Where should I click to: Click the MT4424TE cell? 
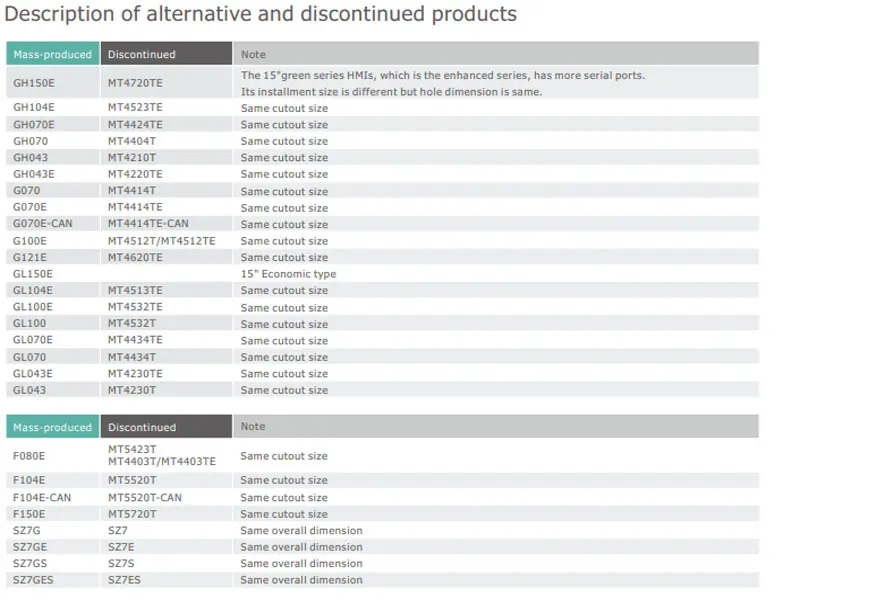pos(135,125)
